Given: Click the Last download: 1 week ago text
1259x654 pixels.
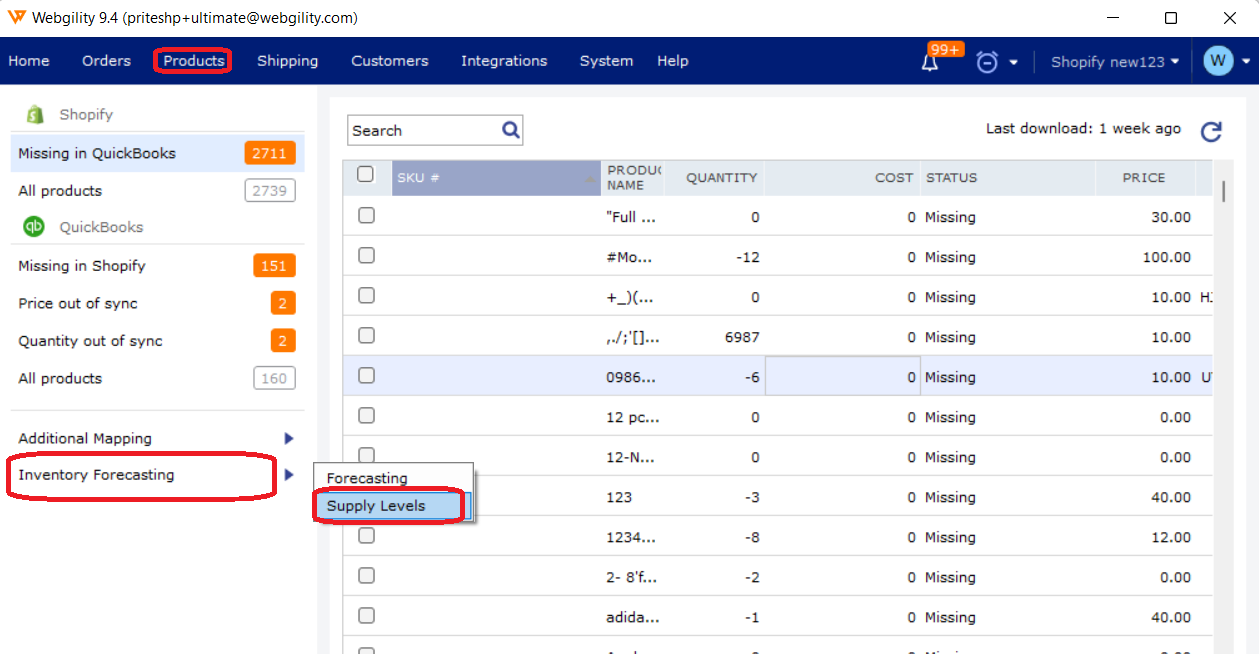Looking at the screenshot, I should click(1083, 128).
